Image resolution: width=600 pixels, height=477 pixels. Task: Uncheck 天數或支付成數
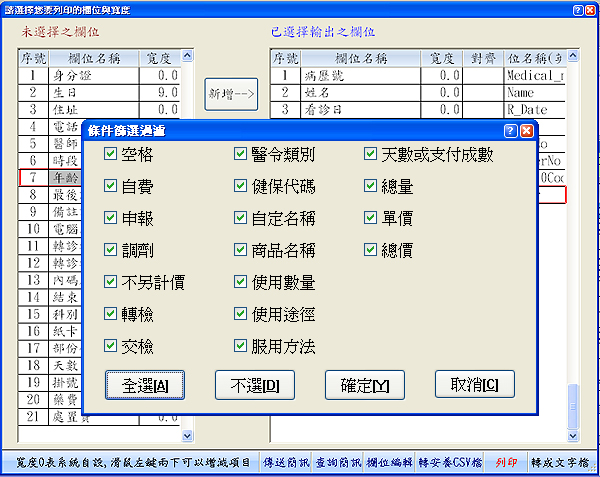coord(371,155)
